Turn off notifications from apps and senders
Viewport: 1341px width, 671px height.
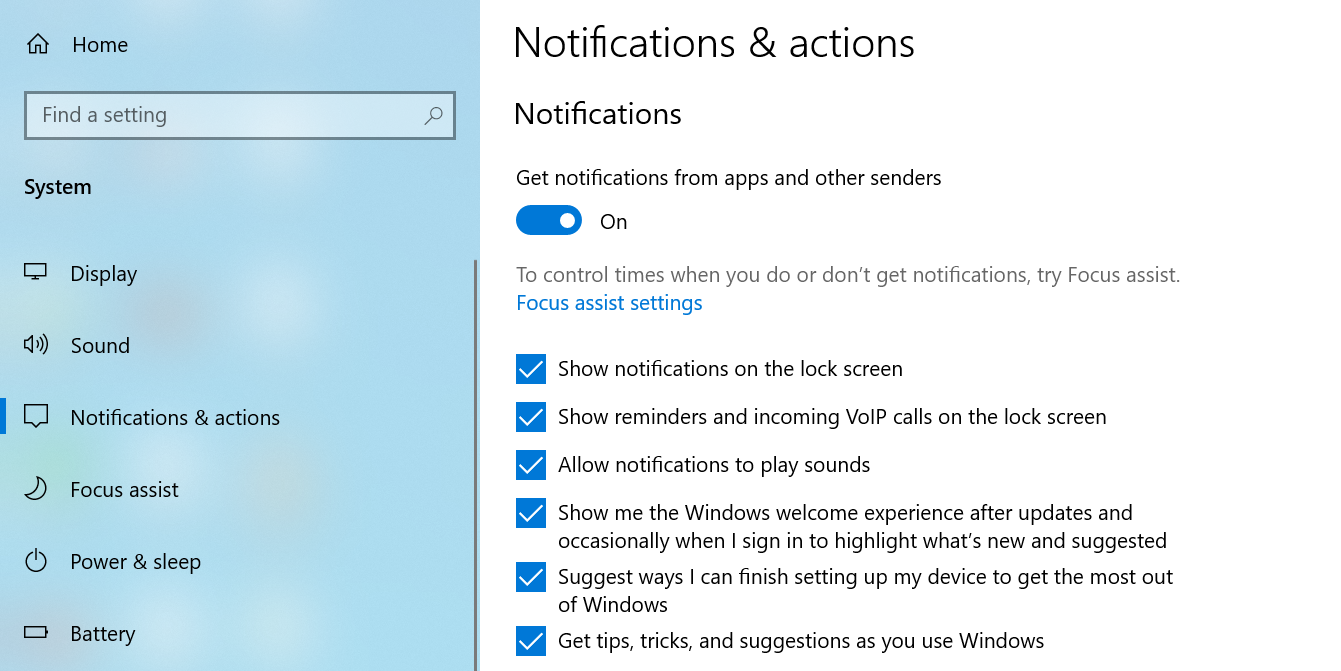tap(549, 220)
